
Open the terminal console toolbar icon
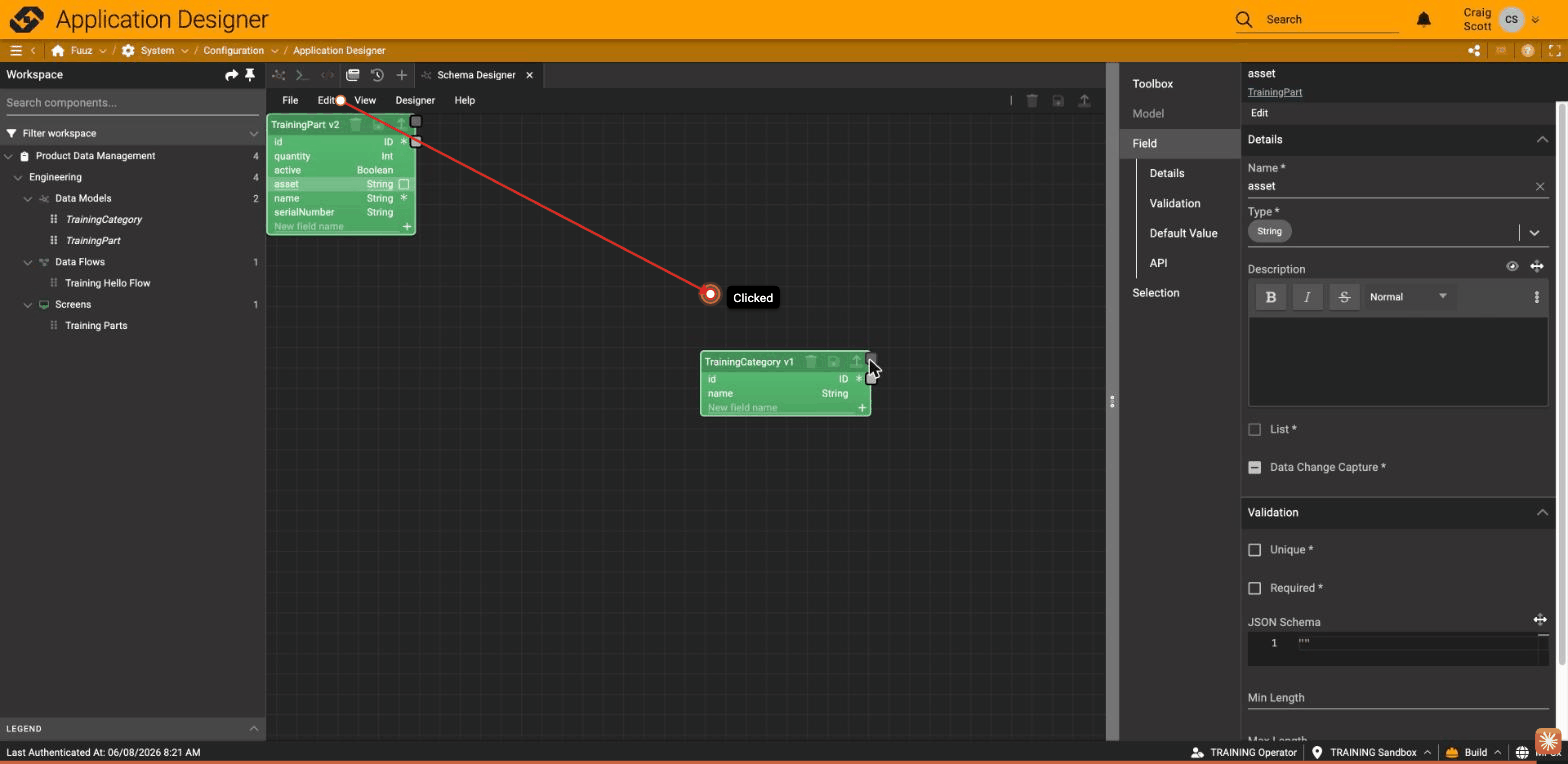[x=303, y=75]
